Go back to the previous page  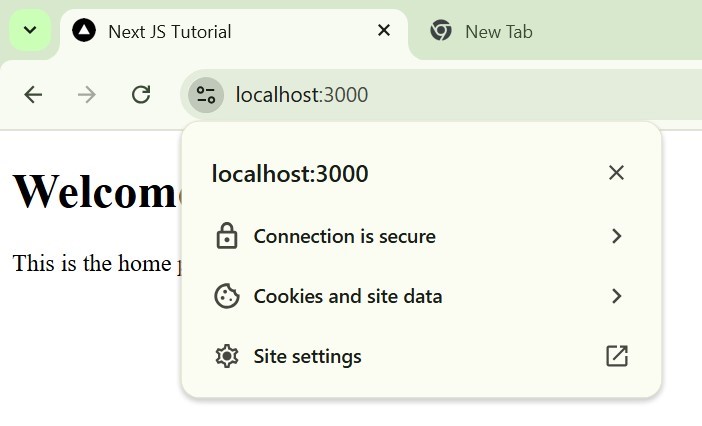pyautogui.click(x=33, y=95)
